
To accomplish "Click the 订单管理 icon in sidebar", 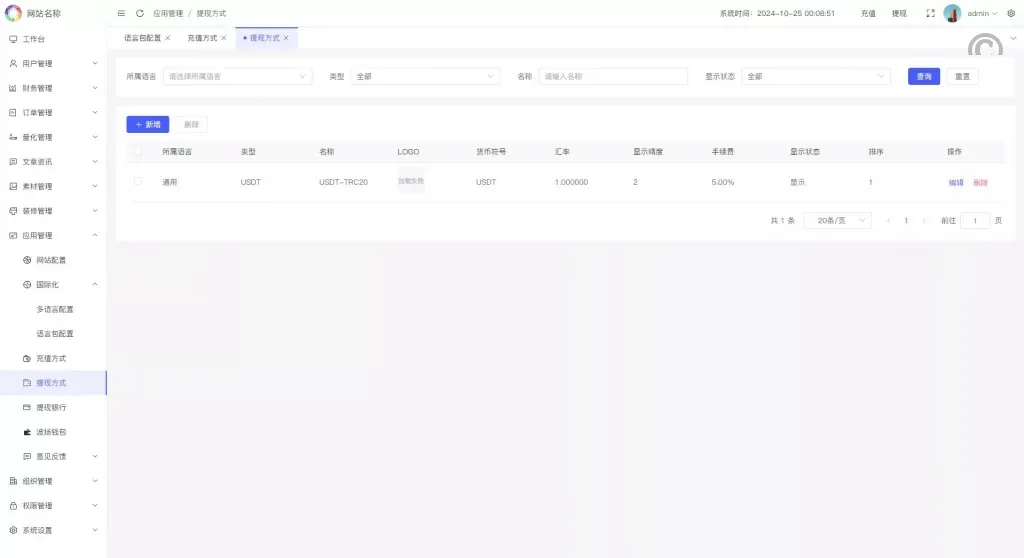I will click(13, 112).
